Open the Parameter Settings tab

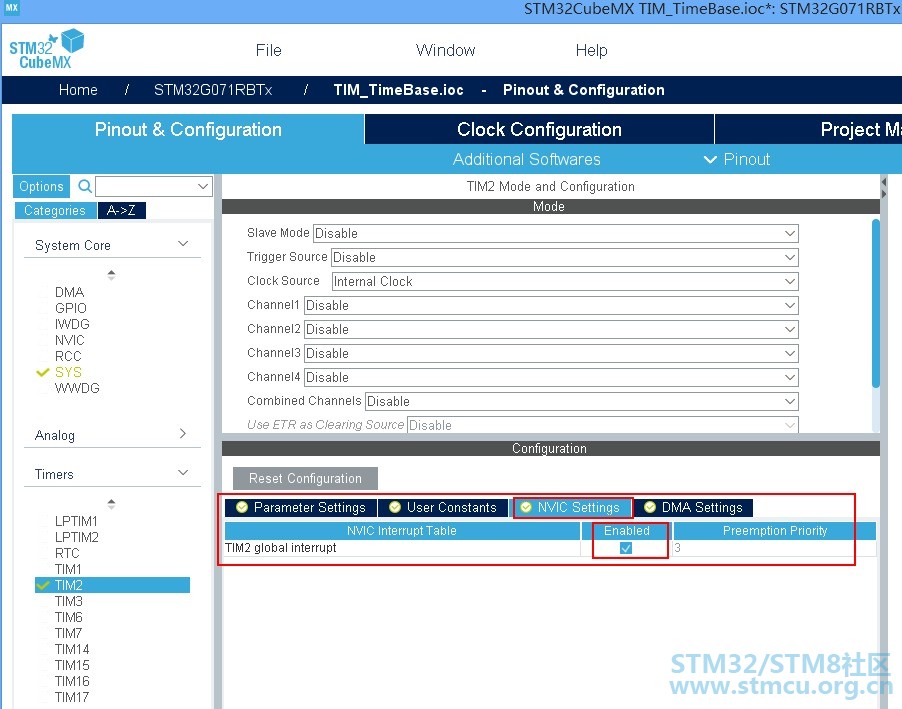(301, 507)
